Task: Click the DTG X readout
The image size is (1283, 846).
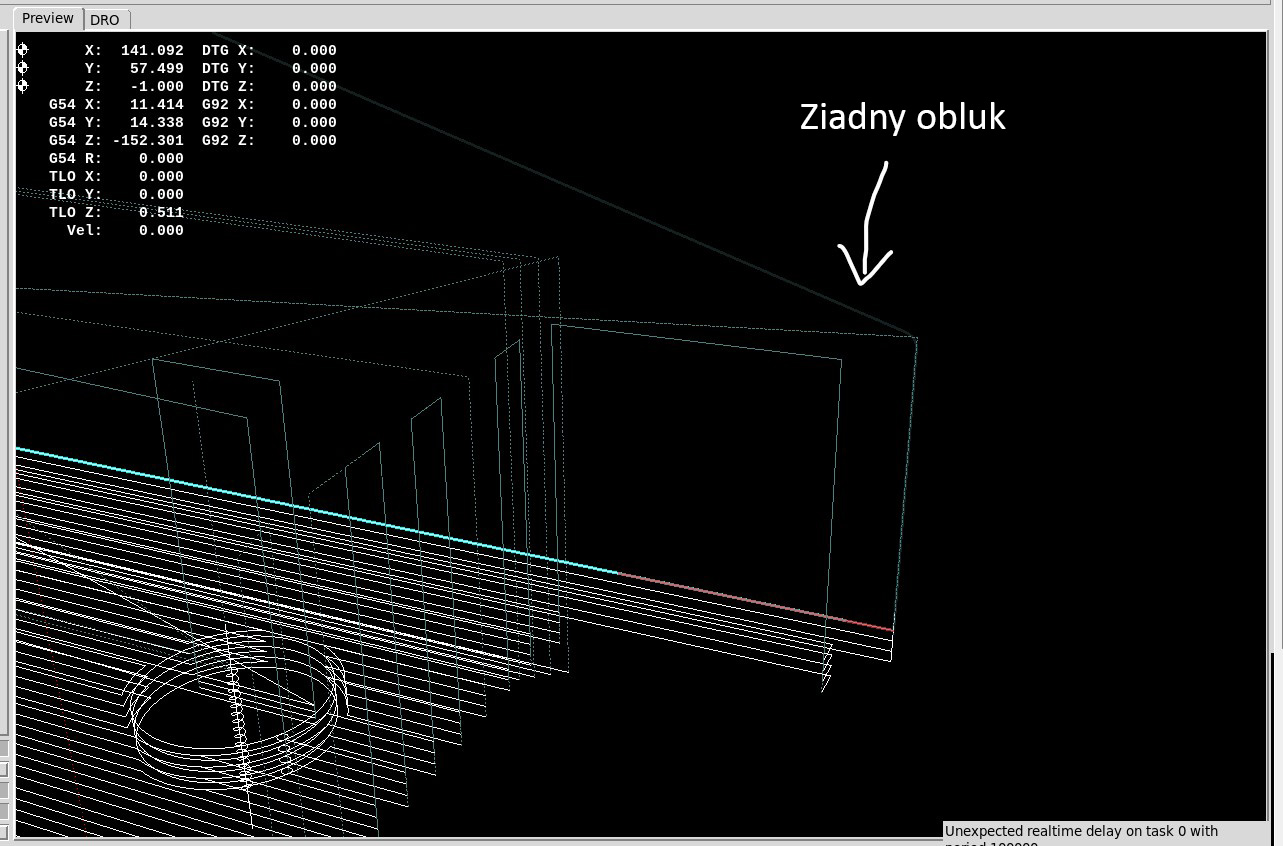Action: (x=314, y=50)
